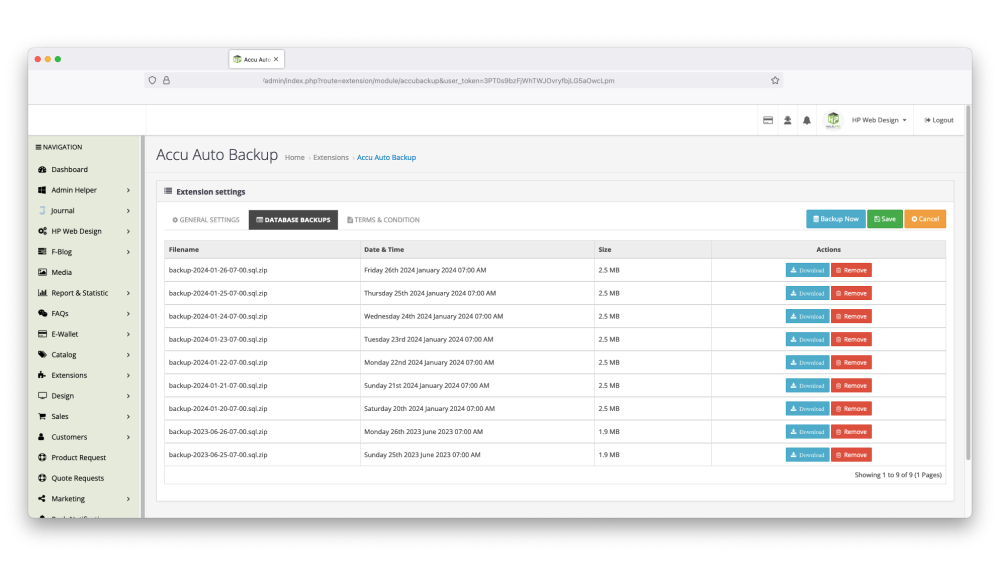This screenshot has width=1000, height=585.
Task: Expand the Catalog menu chevron
Action: [128, 355]
